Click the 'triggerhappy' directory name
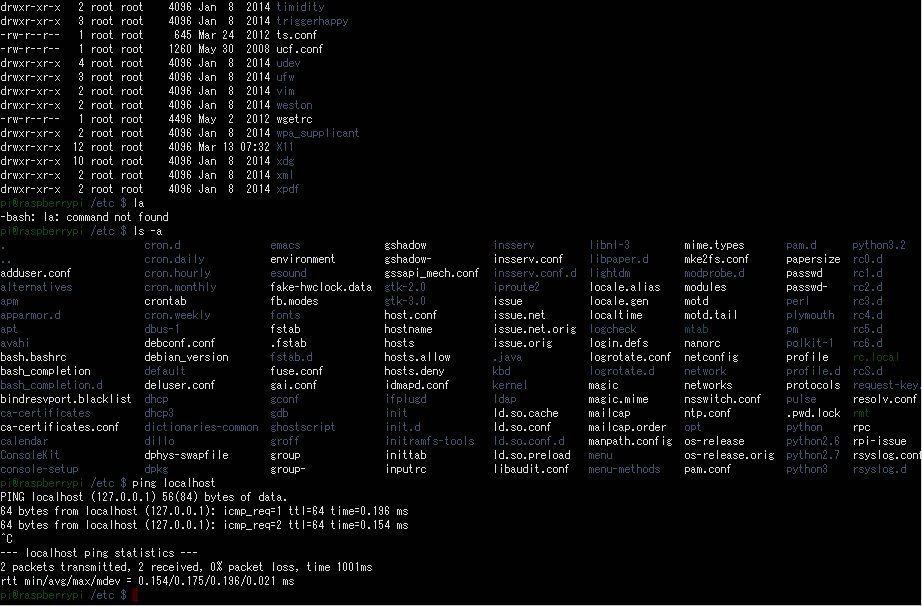 [312, 21]
